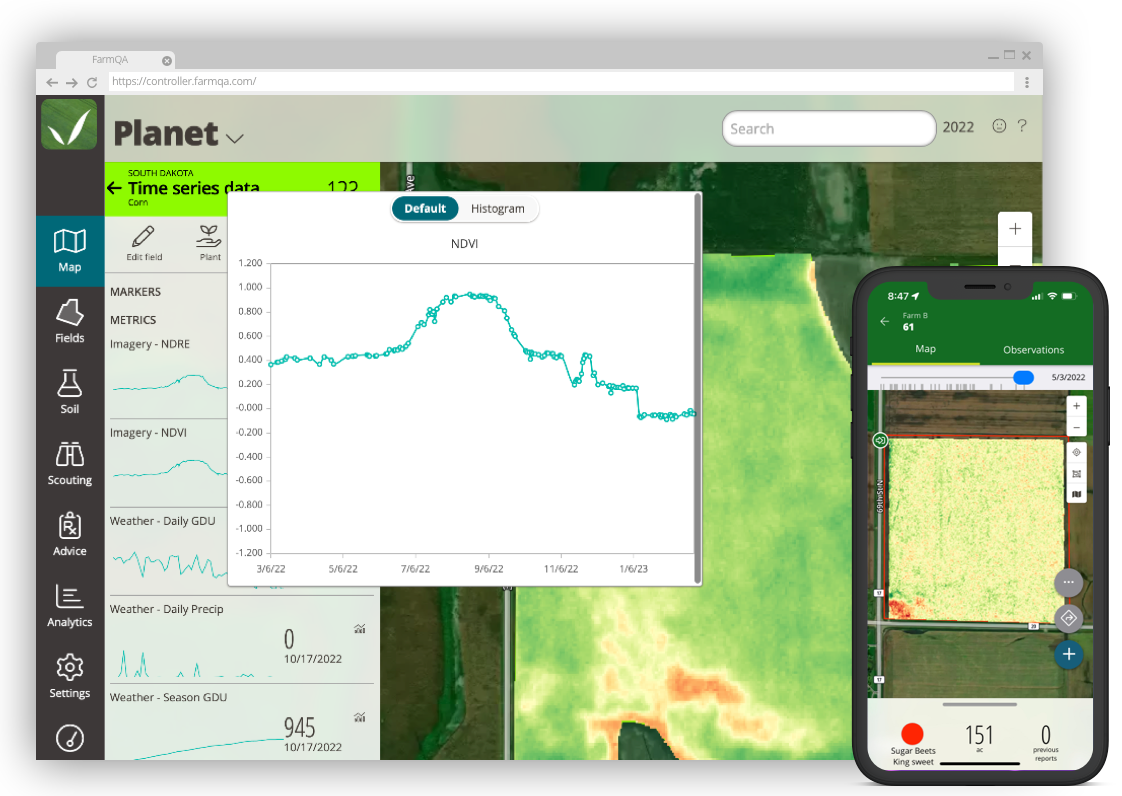Image resolution: width=1122 pixels, height=796 pixels.
Task: Open the Weather - Season GDU metric
Action: click(x=168, y=697)
